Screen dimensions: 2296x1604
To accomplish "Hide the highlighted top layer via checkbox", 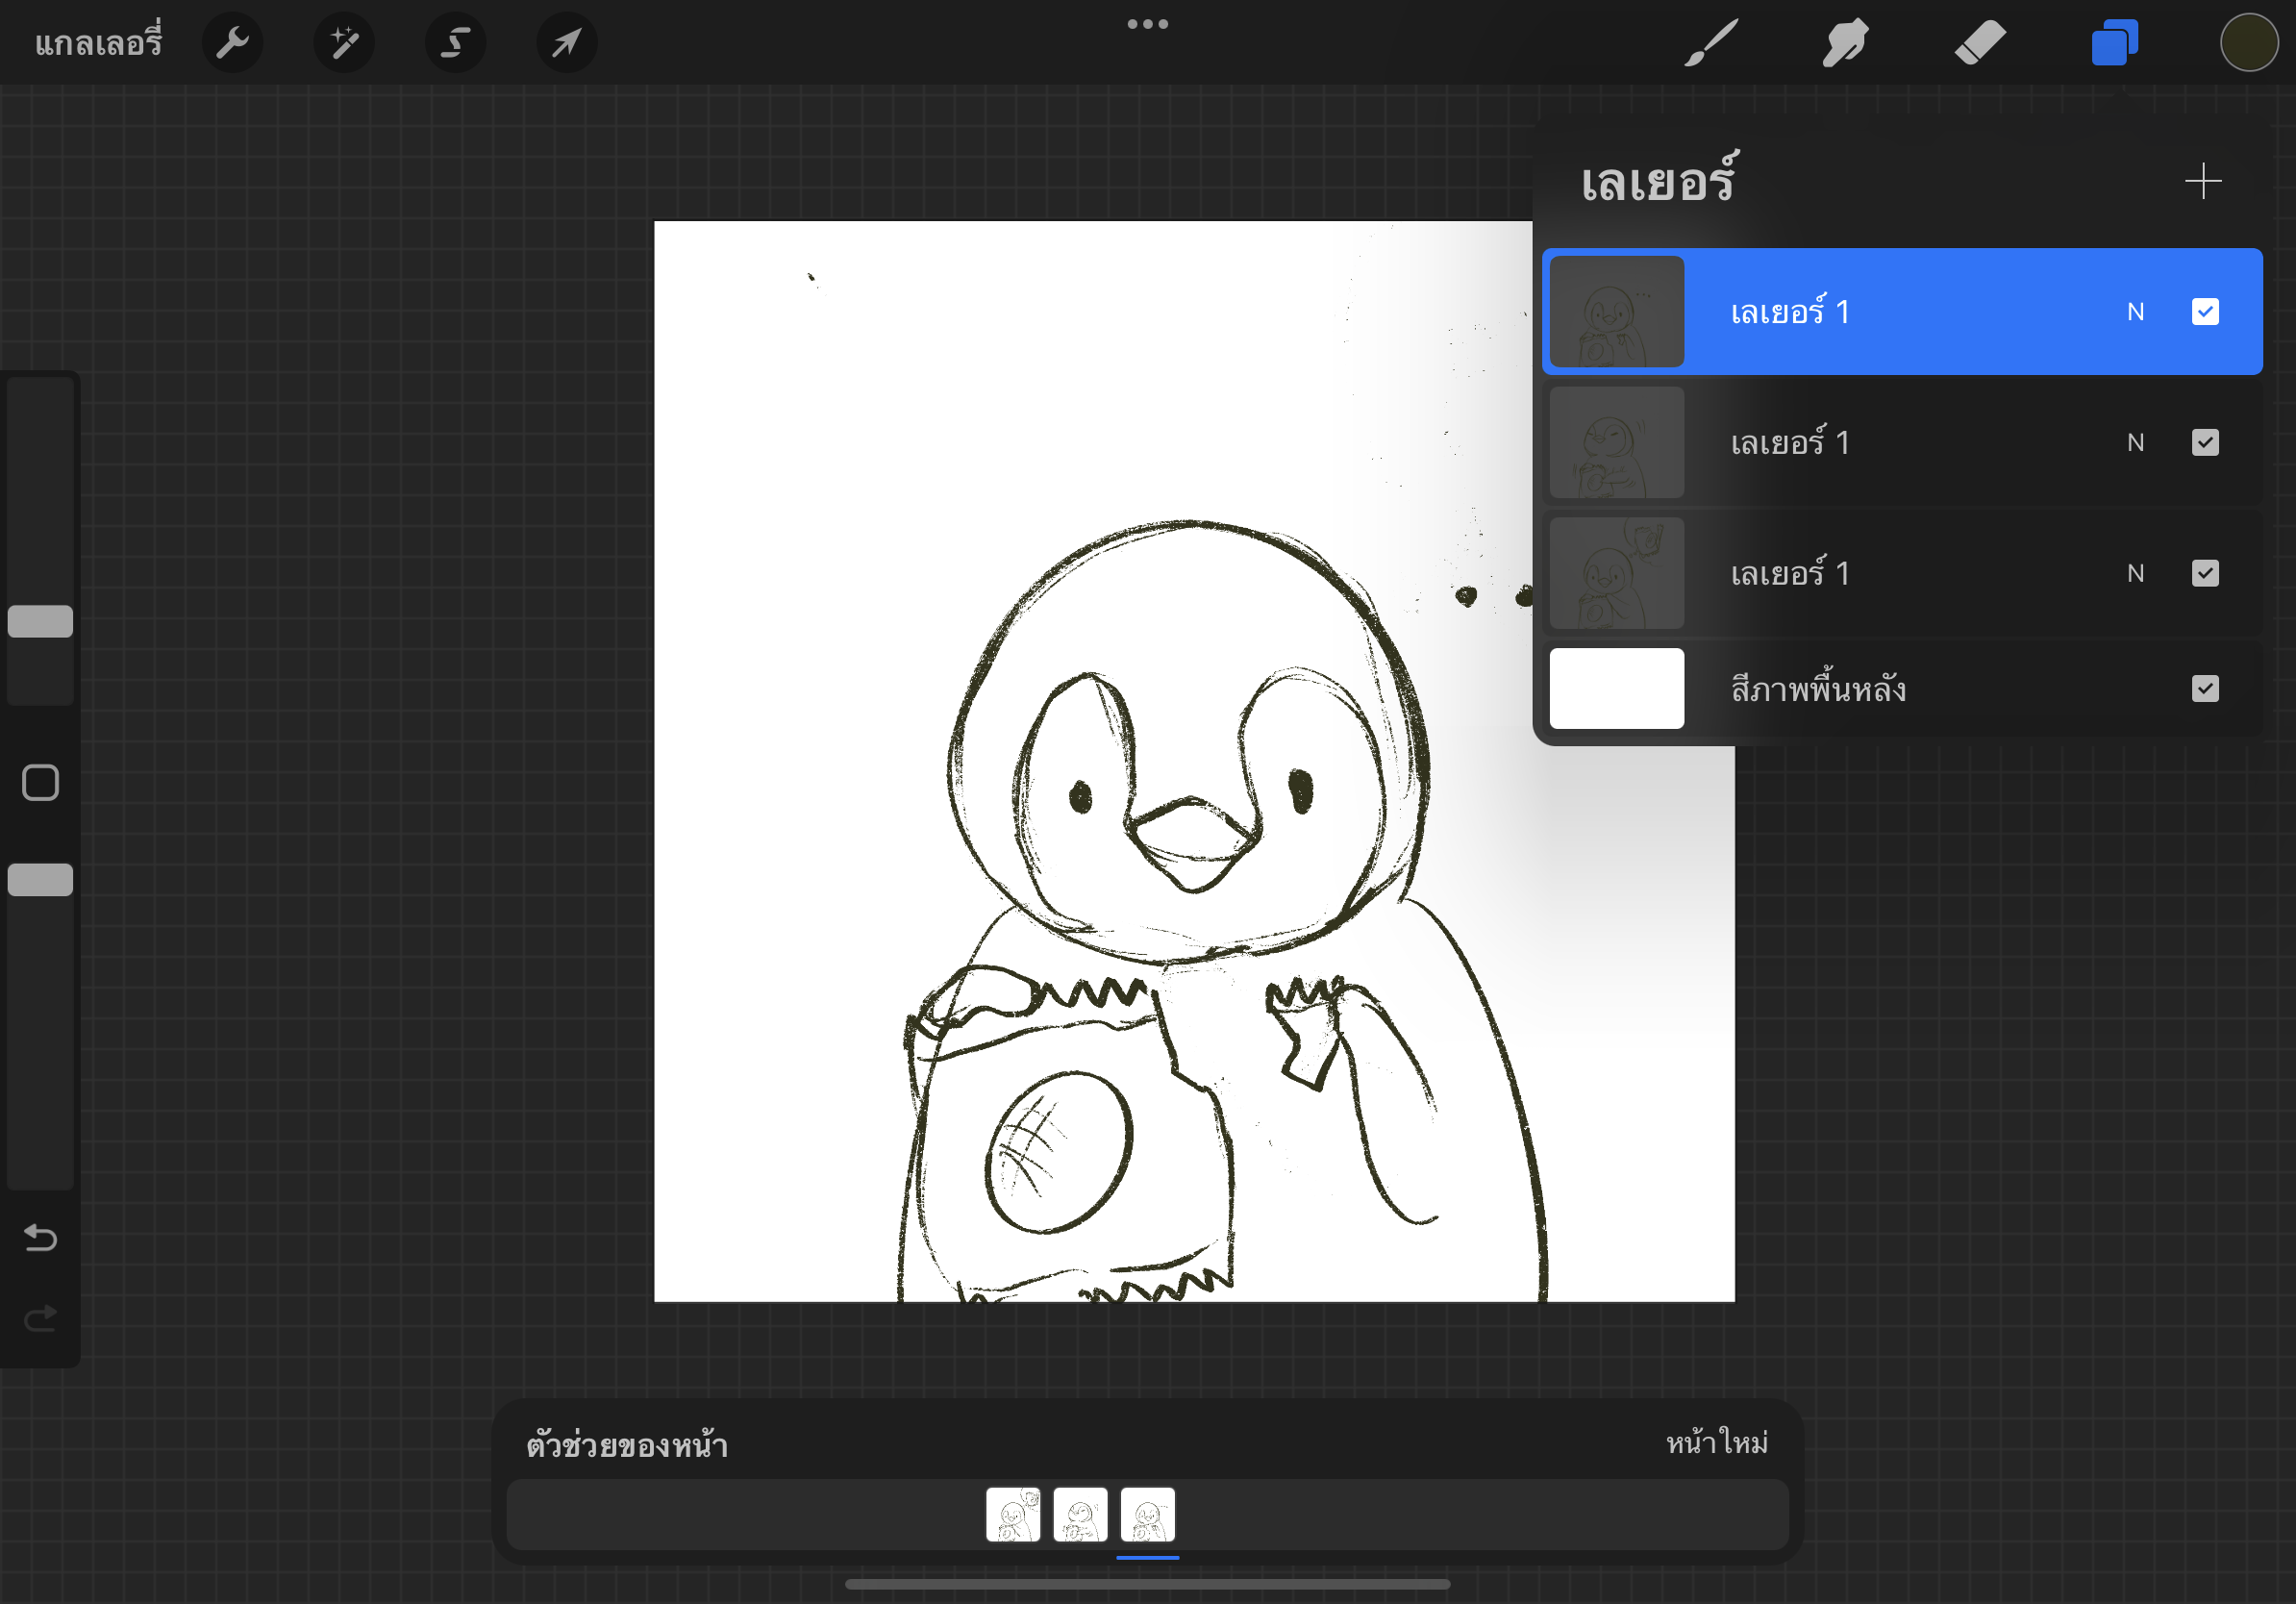I will tap(2204, 312).
